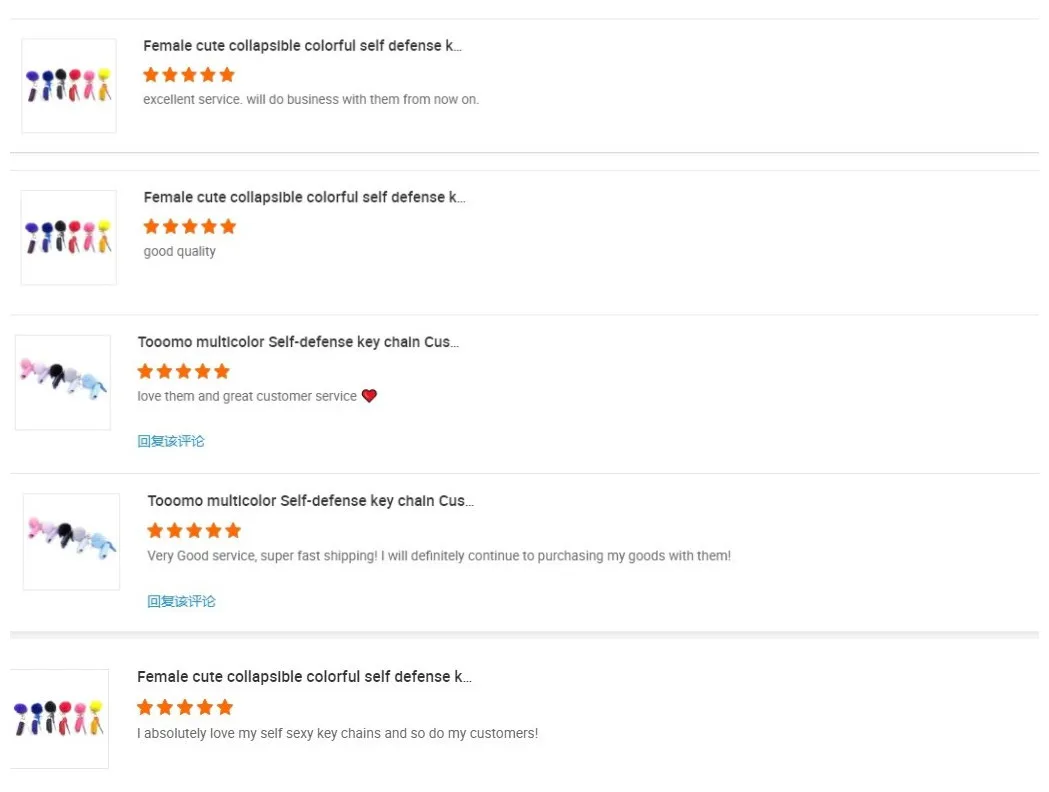The image size is (1049, 792).
Task: Click the red heart emoji in the review
Action: coord(369,396)
